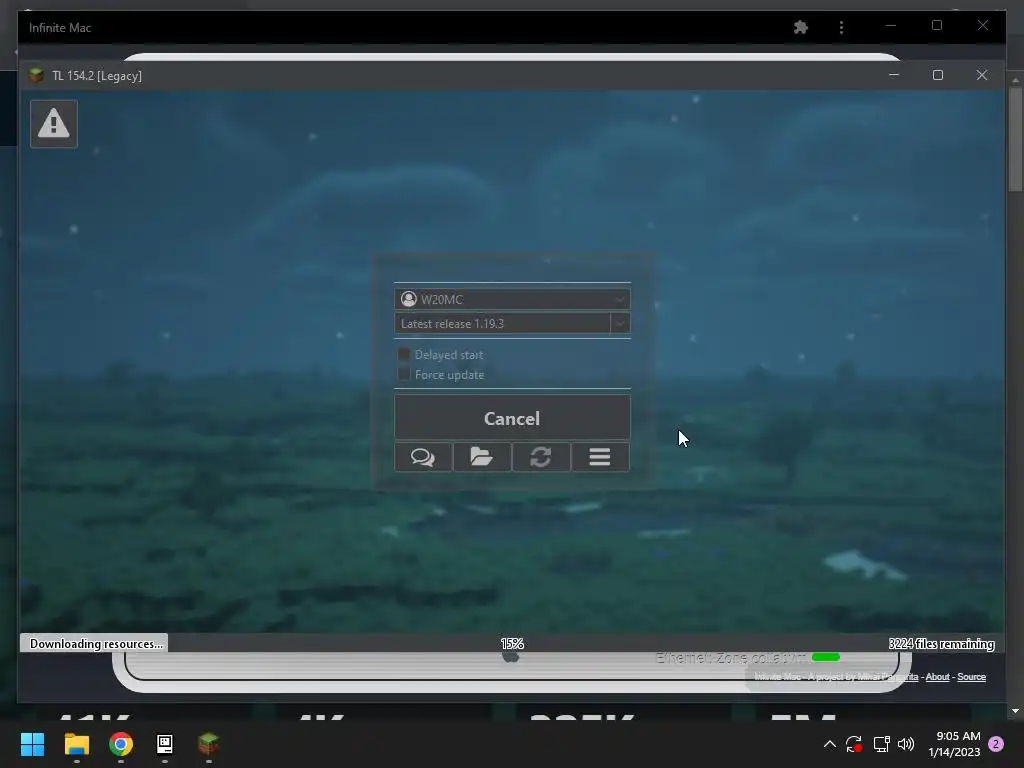
Task: Maximize the Infinite Mac window
Action: 937,25
